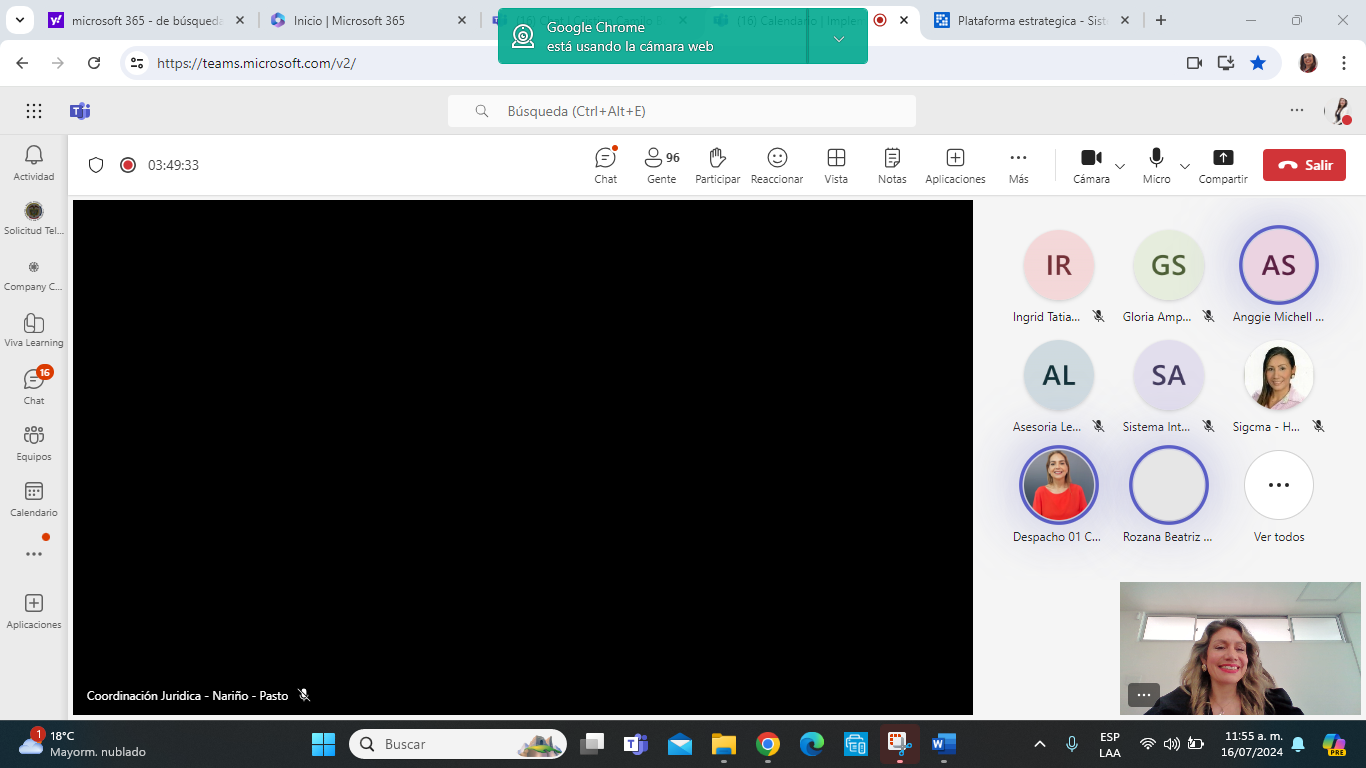Viewport: 1366px width, 768px height.
Task: Open sidebar Aplicaciones store
Action: coord(34,610)
